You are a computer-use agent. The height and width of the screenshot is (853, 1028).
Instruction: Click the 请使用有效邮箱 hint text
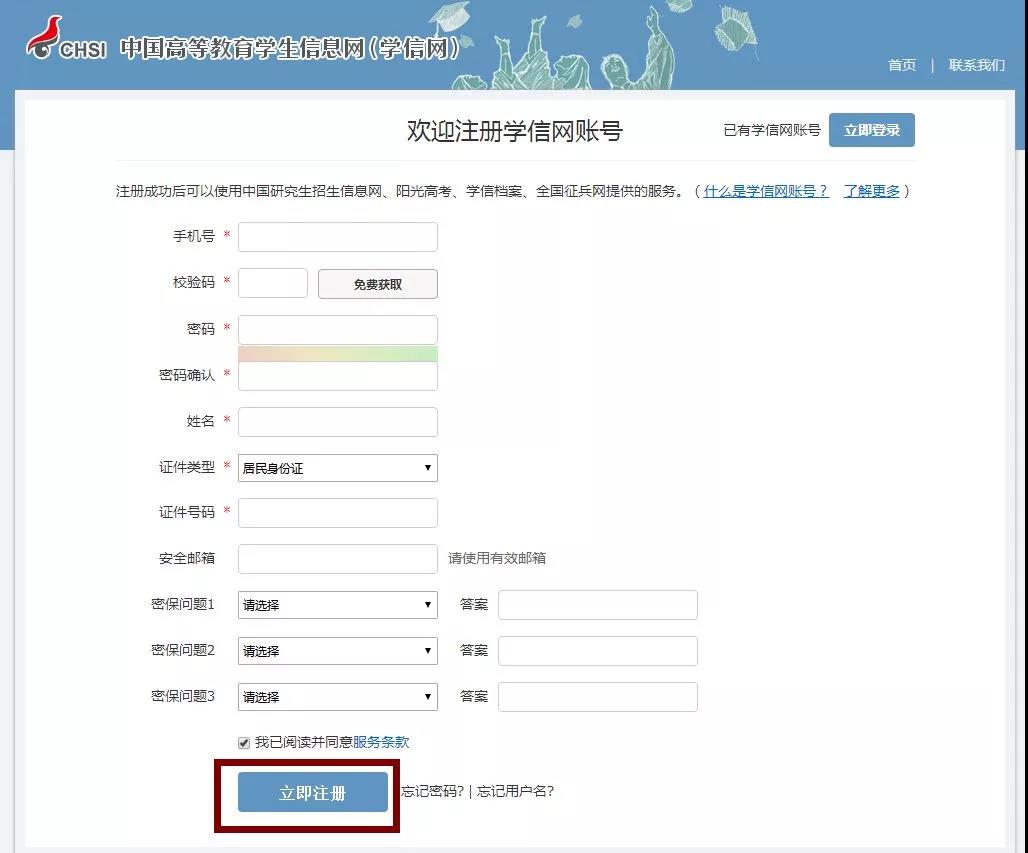coord(497,558)
